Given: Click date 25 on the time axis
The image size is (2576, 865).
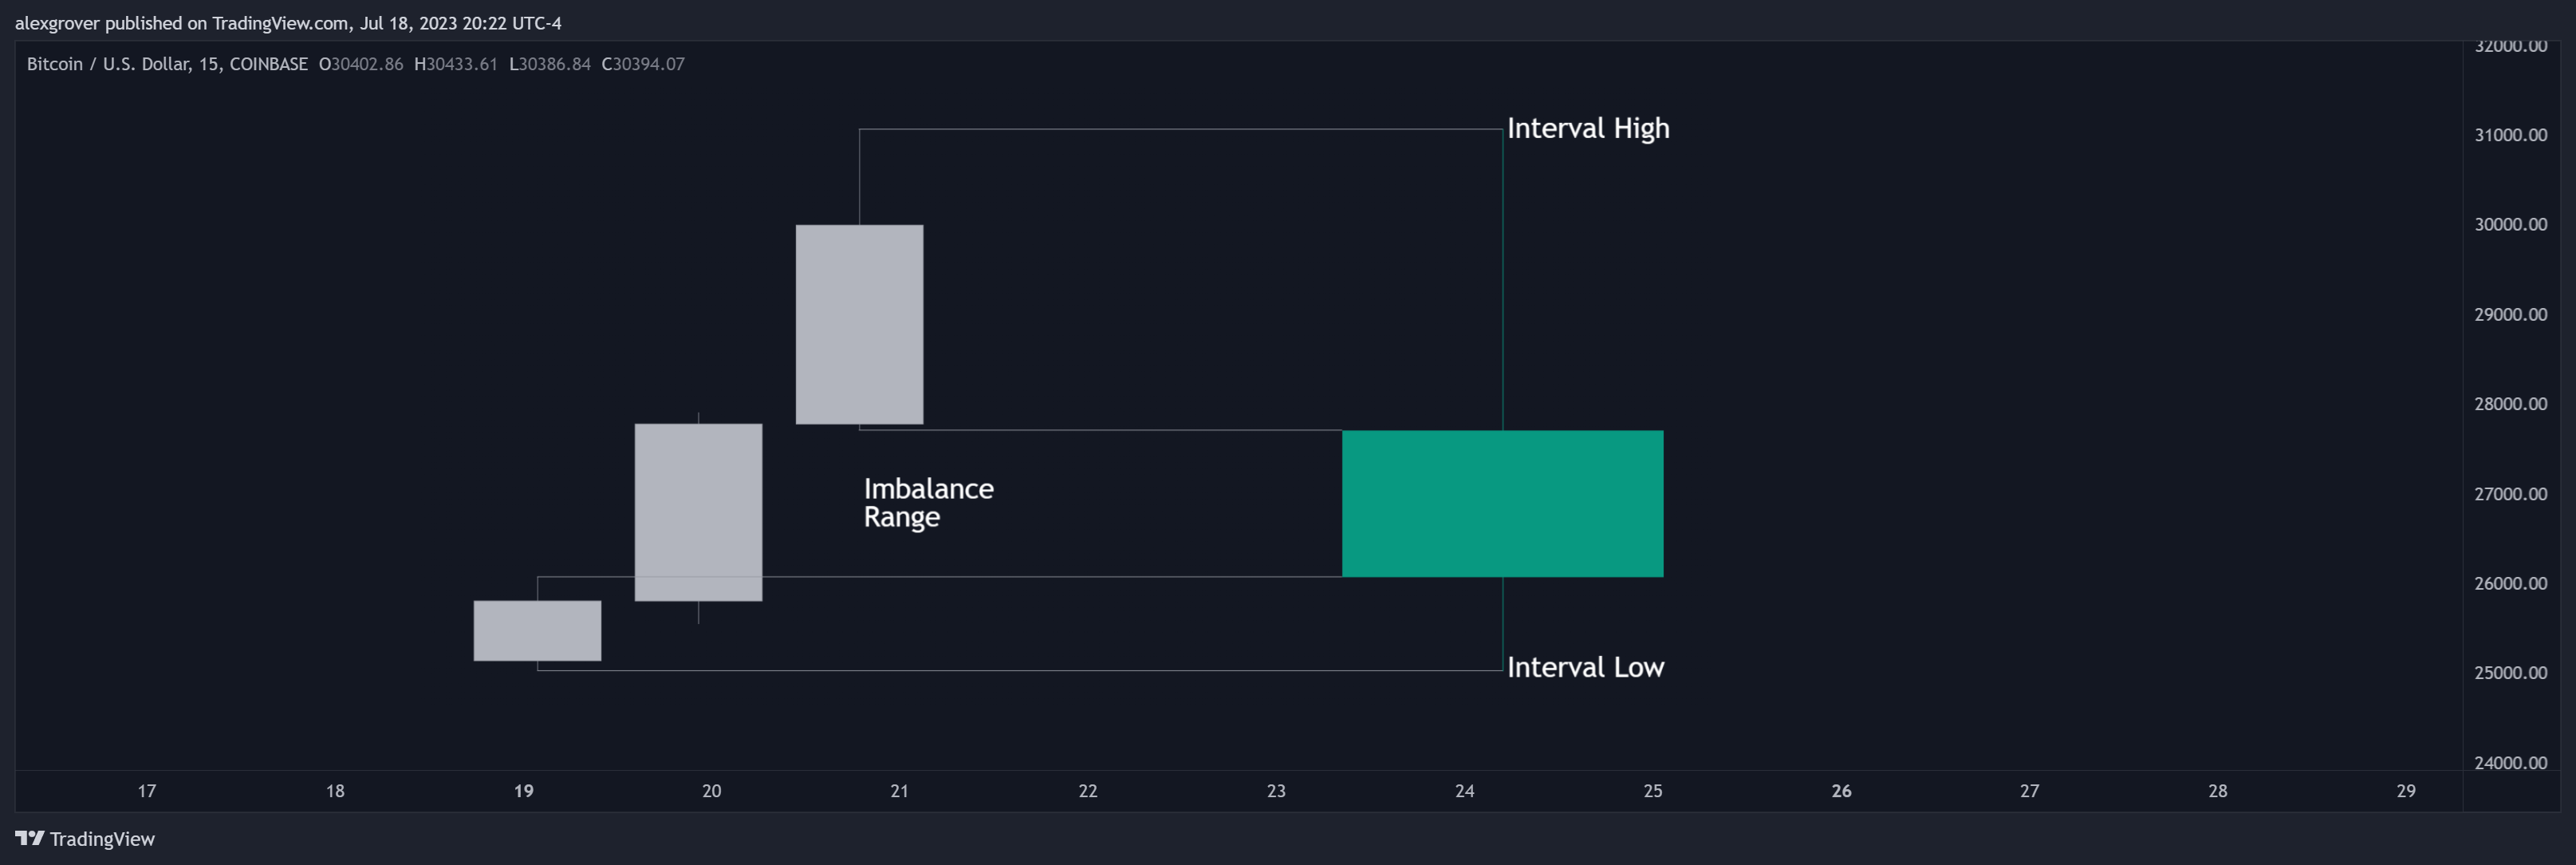Looking at the screenshot, I should coord(1653,791).
